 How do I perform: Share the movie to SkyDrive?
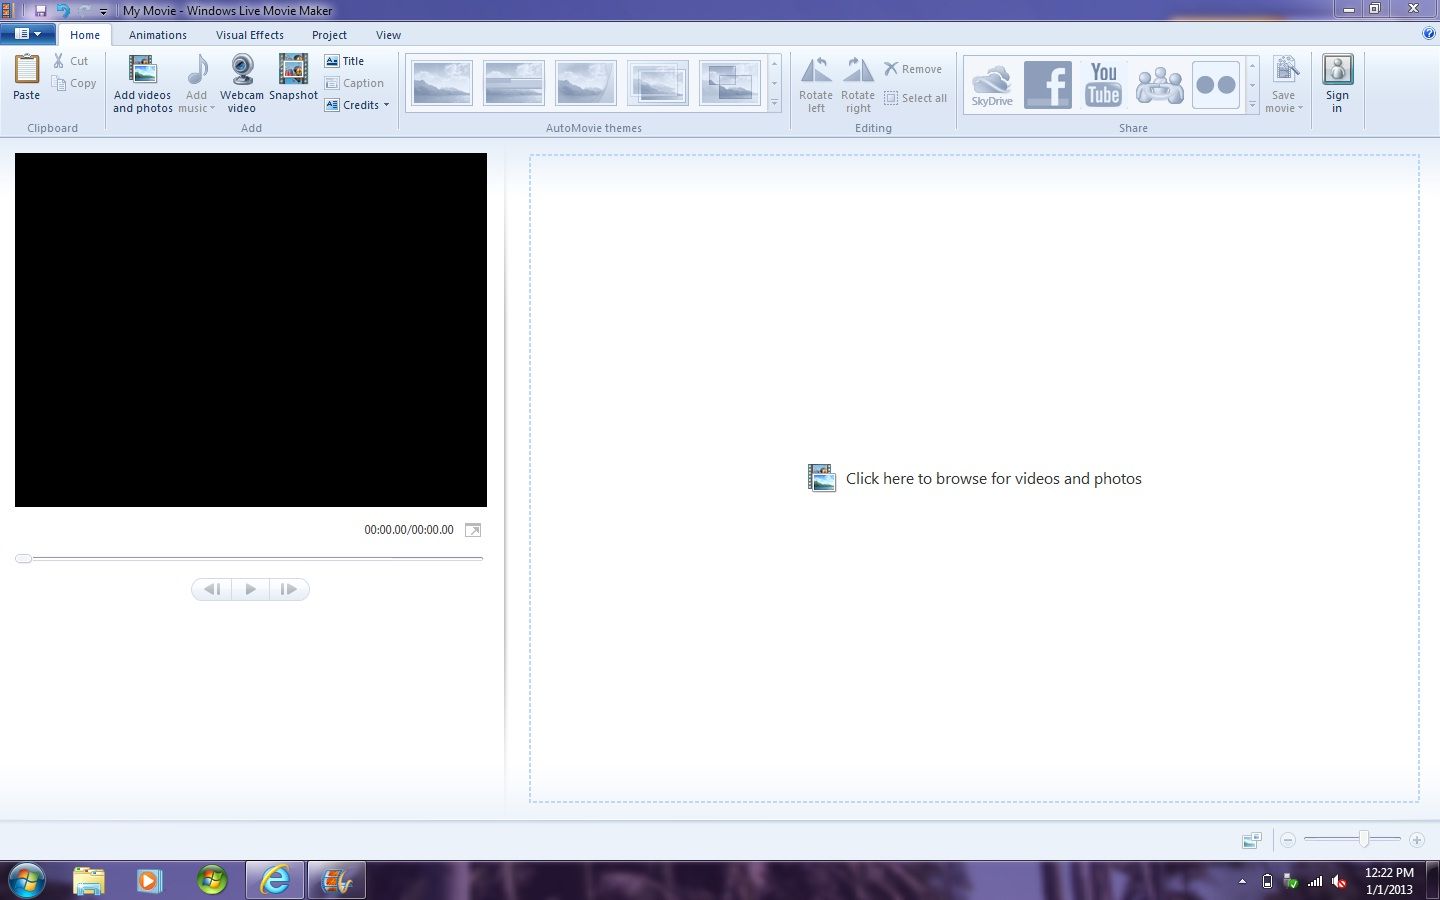click(992, 85)
